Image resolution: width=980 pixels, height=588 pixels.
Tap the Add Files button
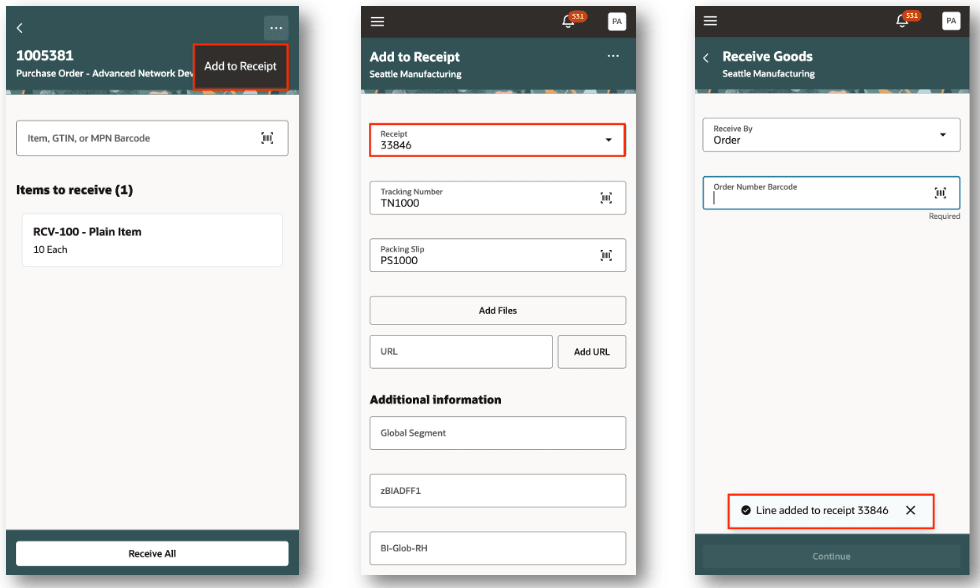click(498, 311)
